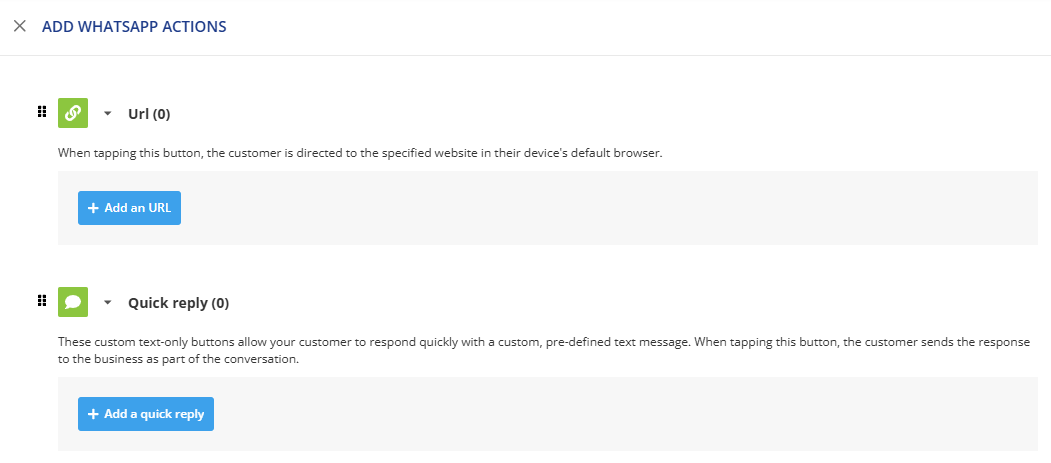The width and height of the screenshot is (1051, 463).
Task: Add an URL button
Action: click(129, 208)
